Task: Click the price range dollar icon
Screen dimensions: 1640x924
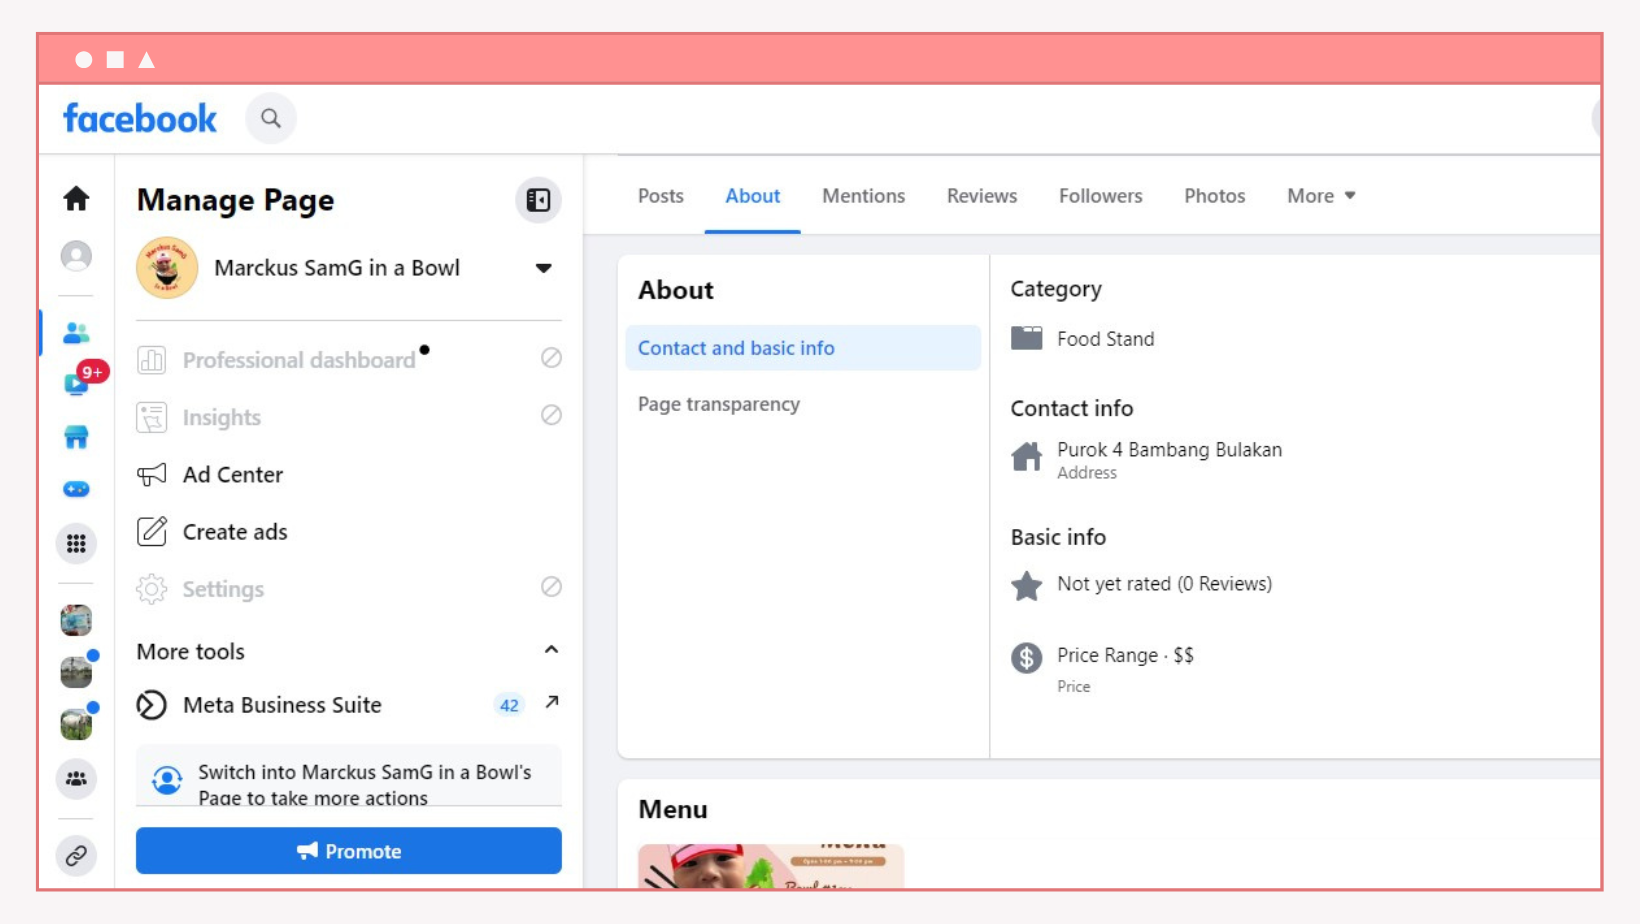Action: pyautogui.click(x=1026, y=658)
